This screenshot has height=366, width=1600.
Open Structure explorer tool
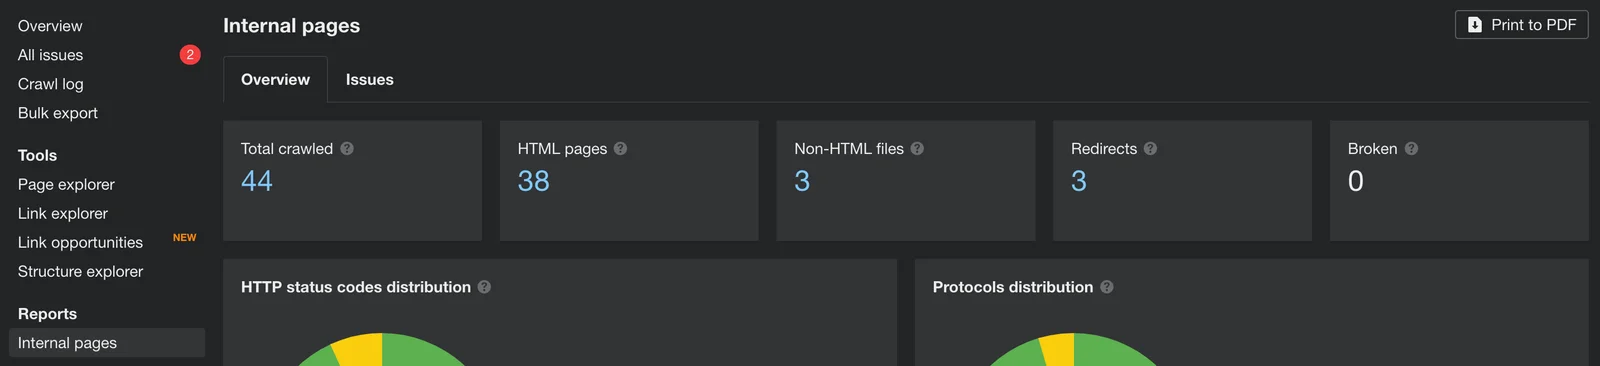80,271
